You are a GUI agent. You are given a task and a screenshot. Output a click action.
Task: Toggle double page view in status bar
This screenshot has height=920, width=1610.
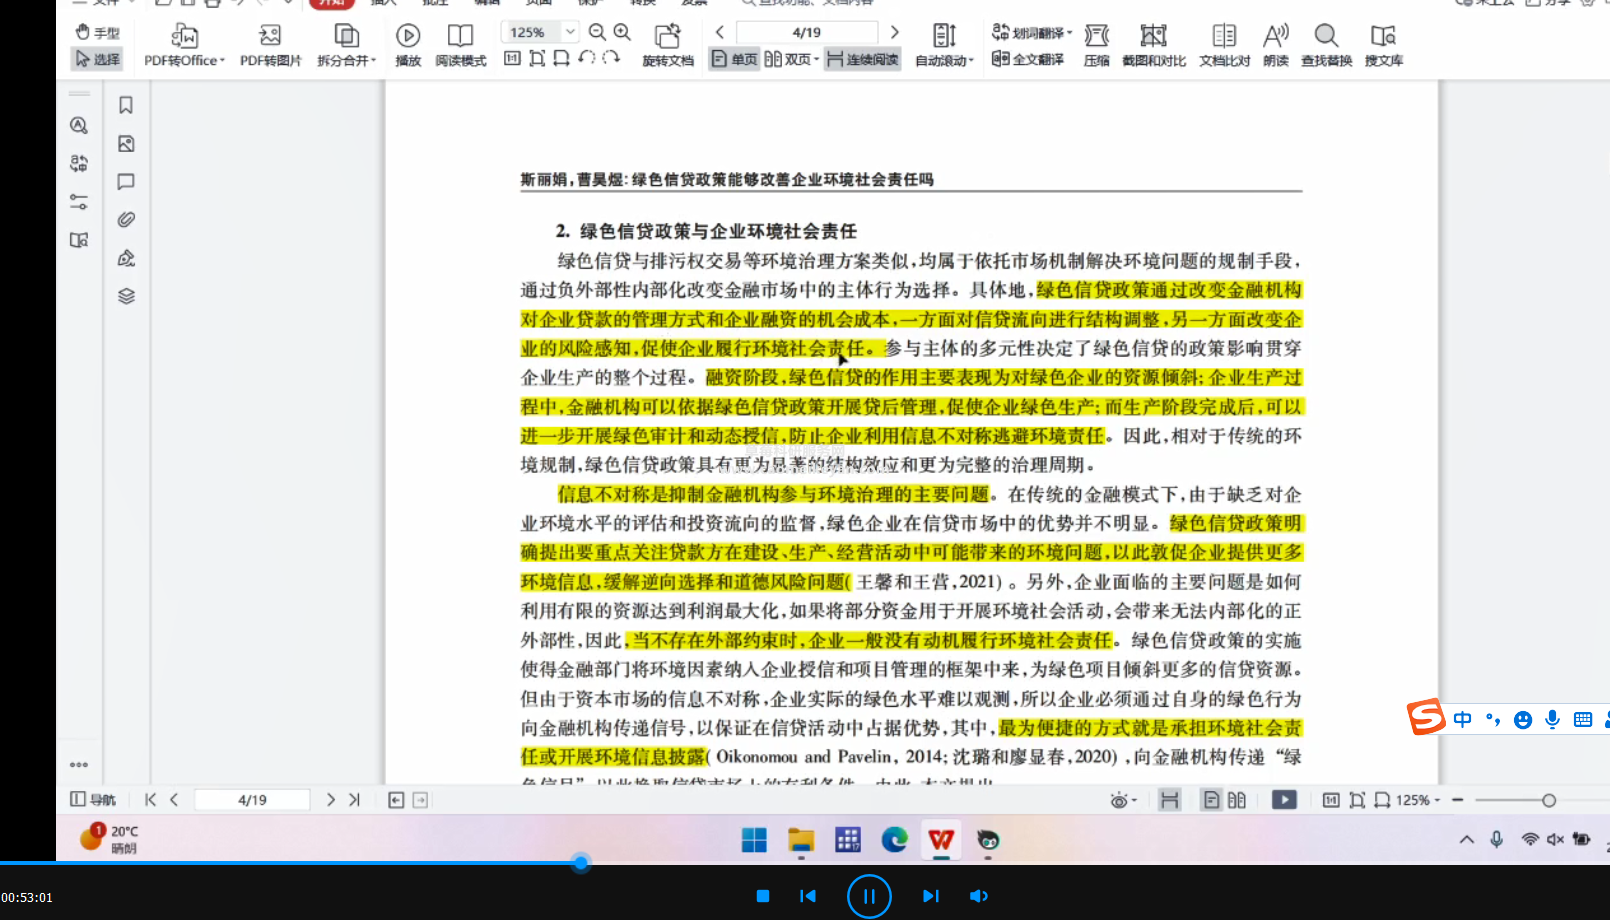click(x=1237, y=800)
